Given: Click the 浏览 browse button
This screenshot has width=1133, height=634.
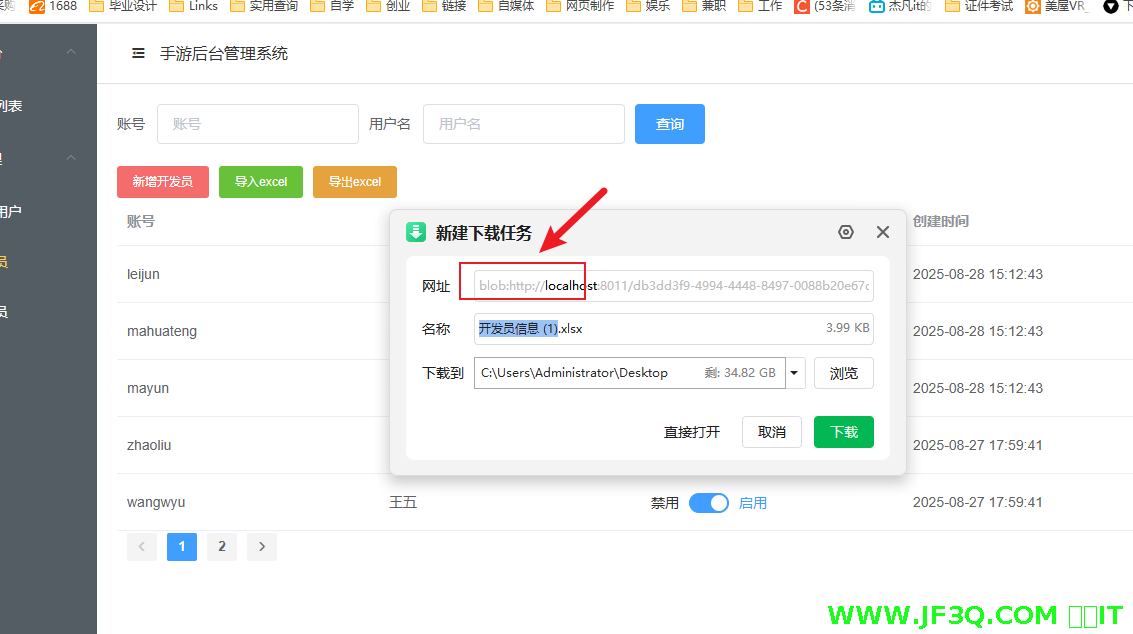Looking at the screenshot, I should pyautogui.click(x=843, y=373).
